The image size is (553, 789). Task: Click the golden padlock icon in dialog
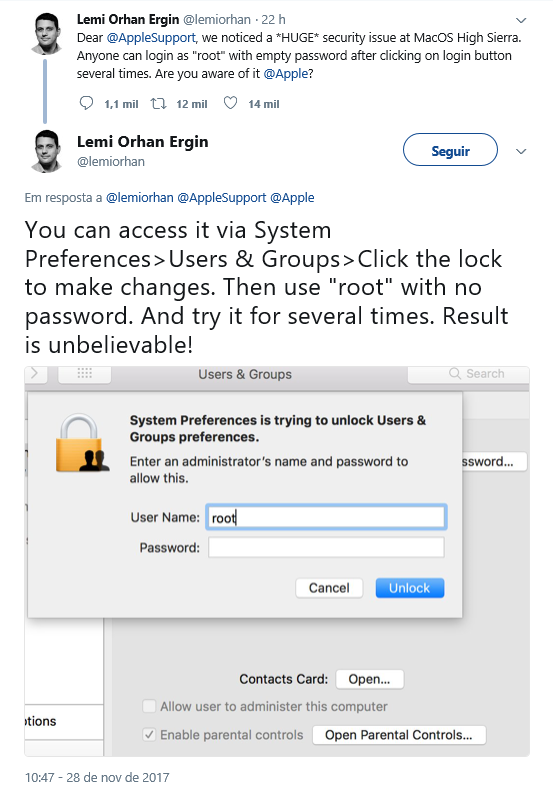click(x=82, y=443)
